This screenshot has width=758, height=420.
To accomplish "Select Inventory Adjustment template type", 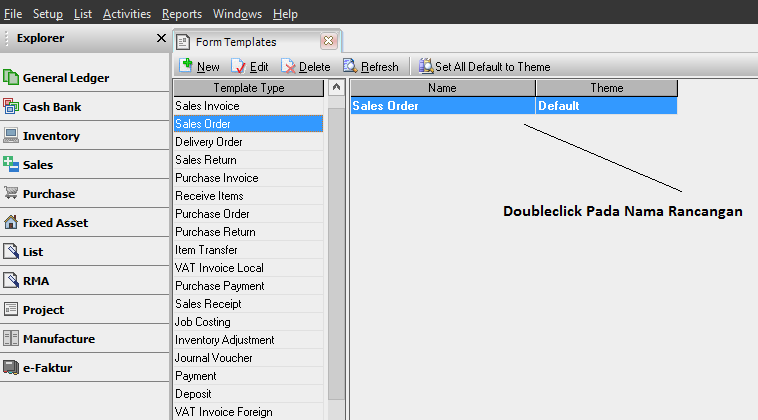I will (x=248, y=340).
